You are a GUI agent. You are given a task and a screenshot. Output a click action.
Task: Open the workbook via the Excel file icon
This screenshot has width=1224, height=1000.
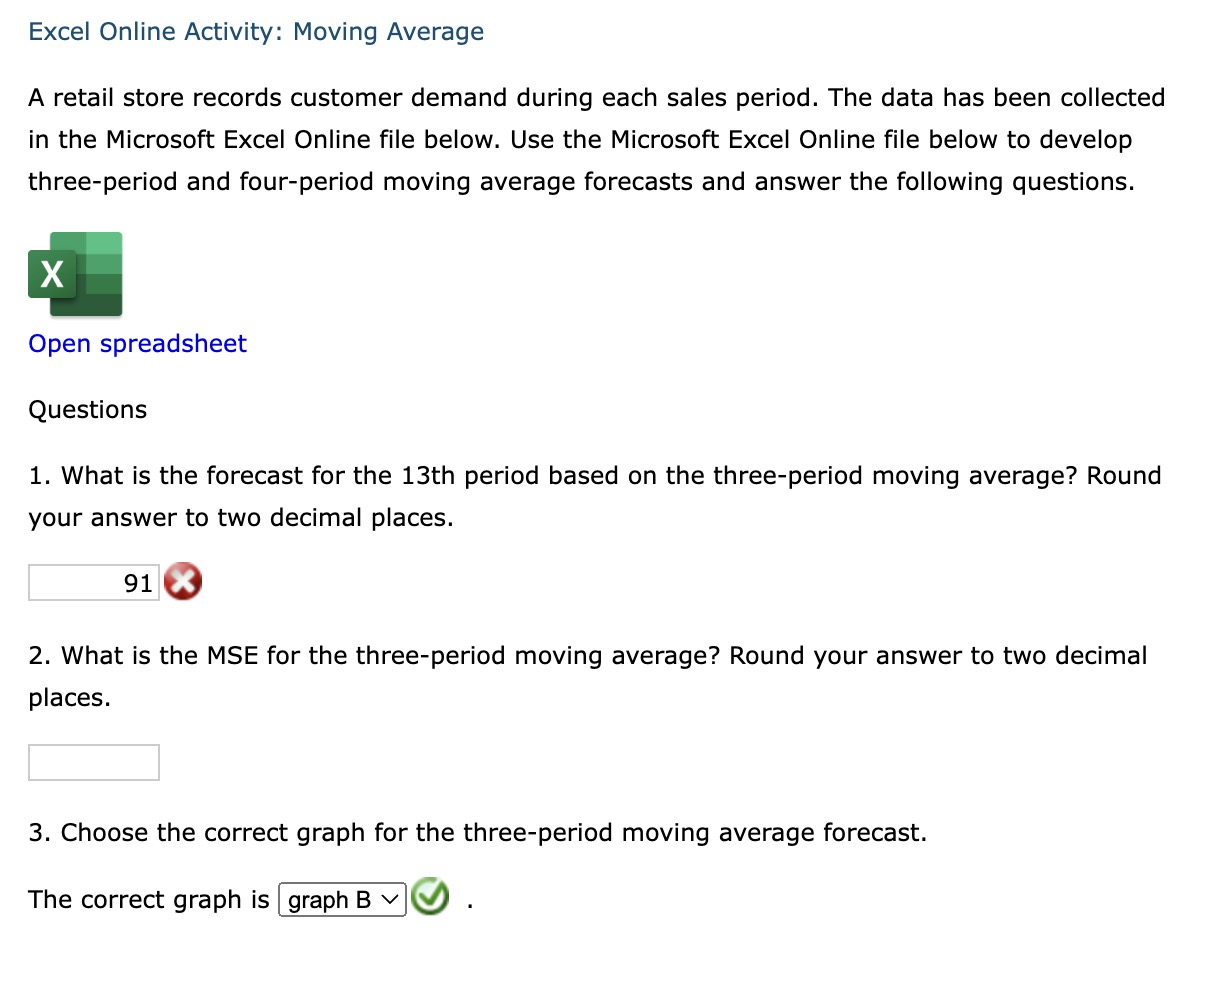(75, 273)
